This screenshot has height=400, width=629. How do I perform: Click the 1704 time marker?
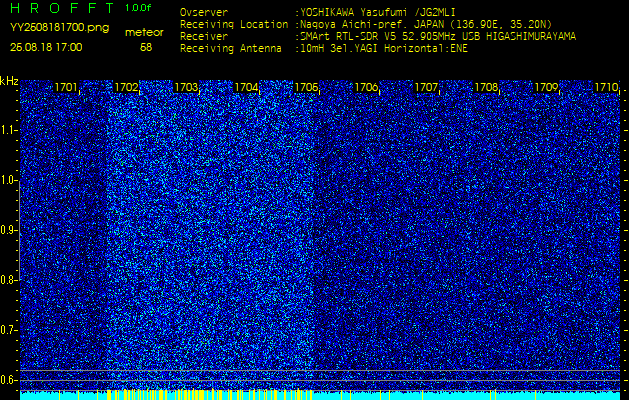click(246, 87)
